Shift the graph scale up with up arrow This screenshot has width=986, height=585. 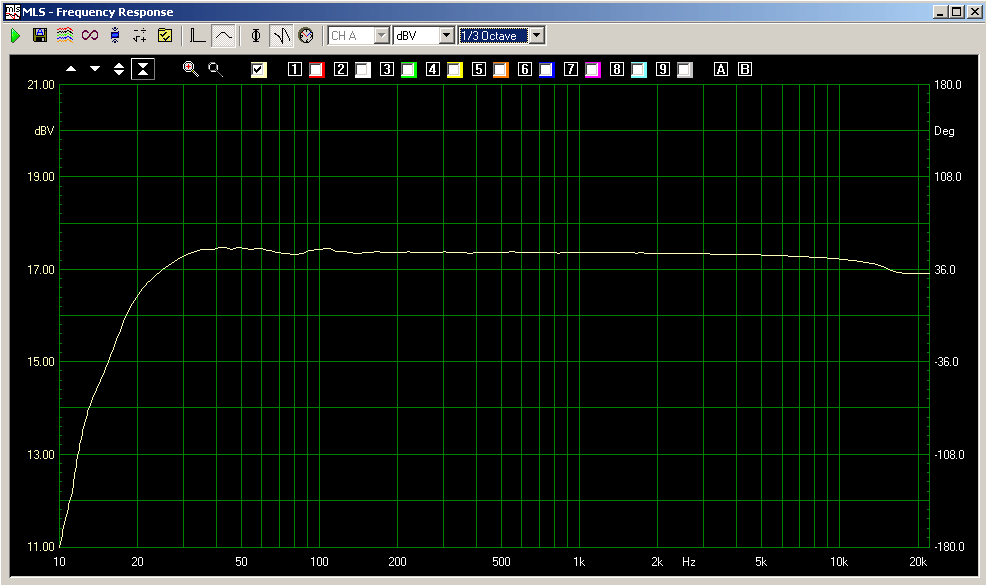(71, 69)
